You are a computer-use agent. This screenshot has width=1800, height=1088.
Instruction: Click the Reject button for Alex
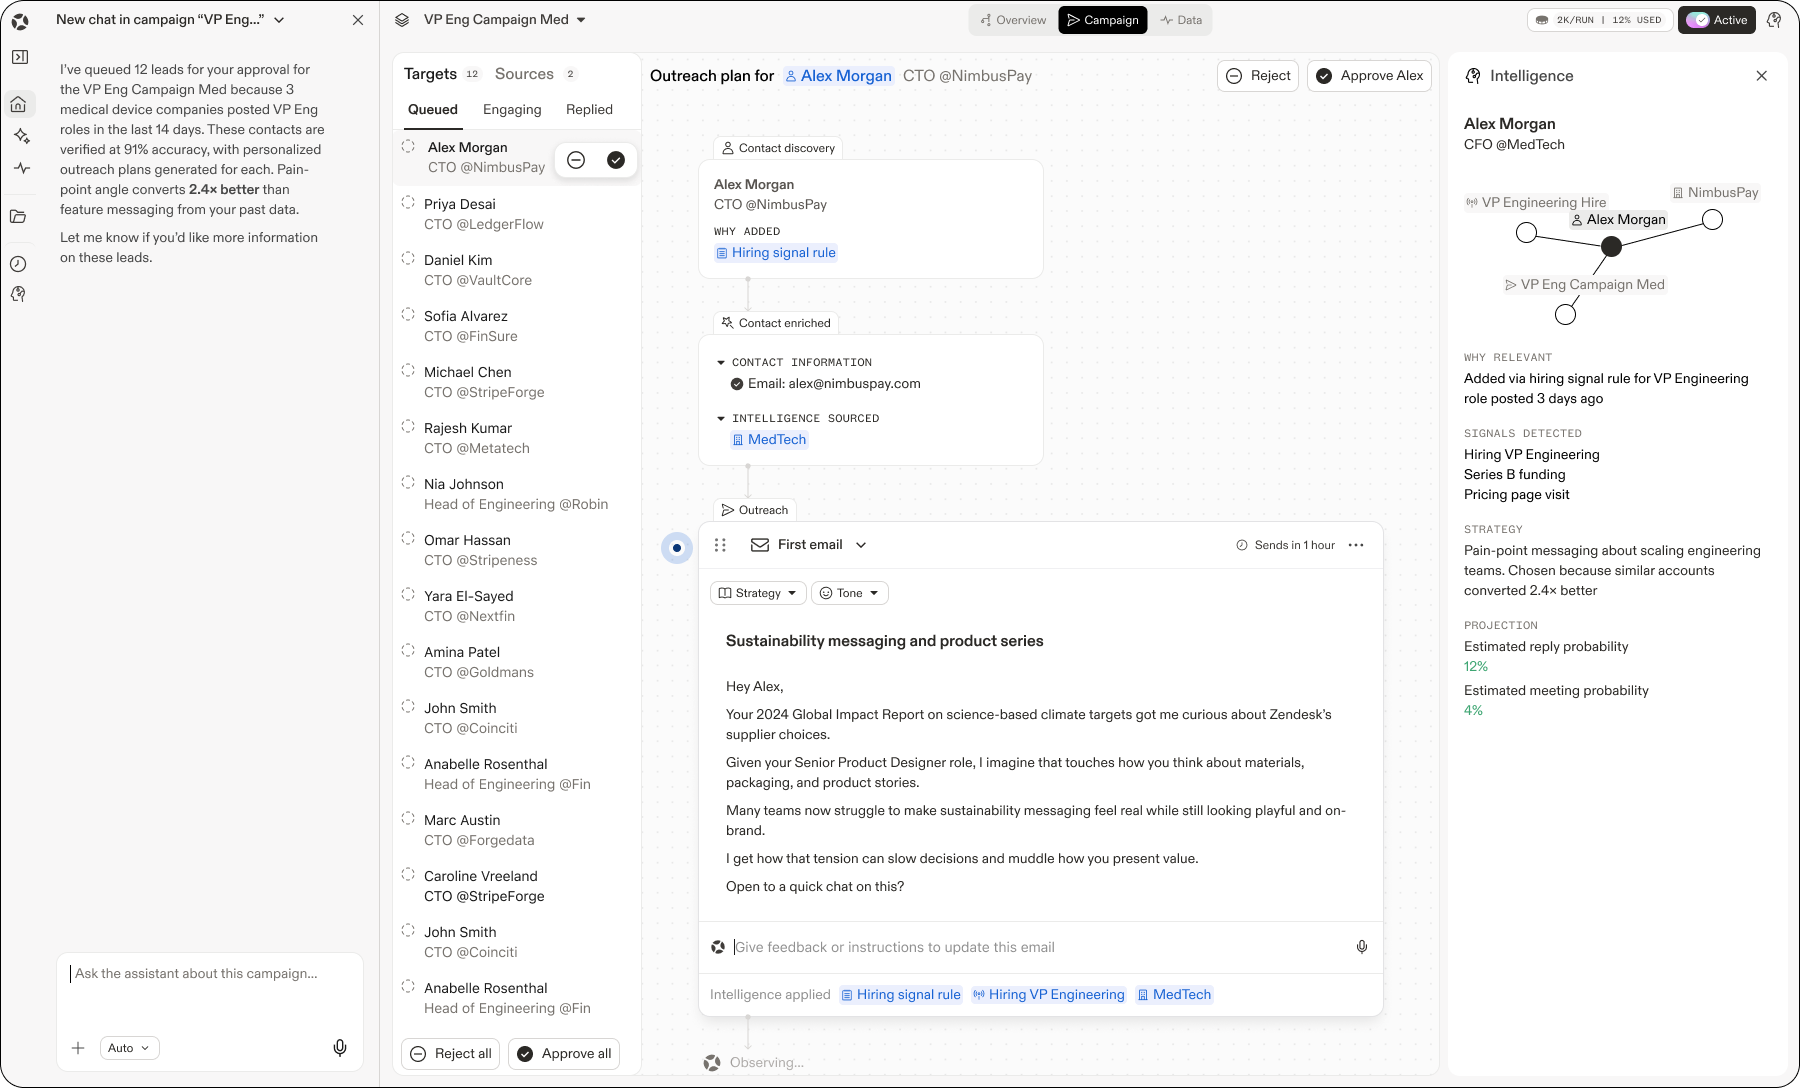(1258, 76)
